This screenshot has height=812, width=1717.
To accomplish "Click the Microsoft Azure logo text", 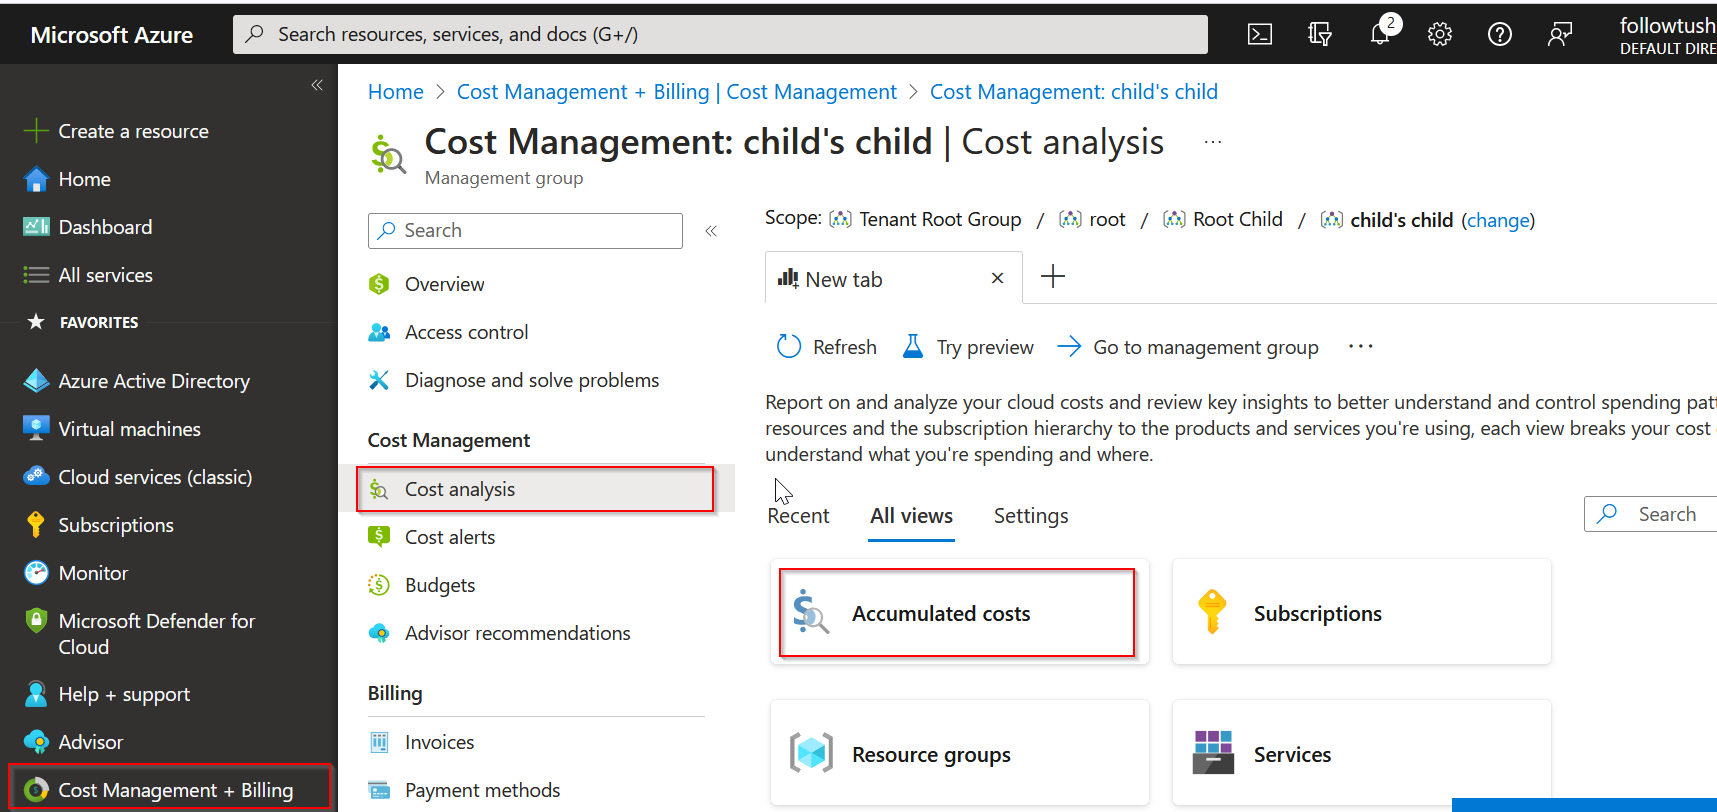I will pyautogui.click(x=112, y=35).
